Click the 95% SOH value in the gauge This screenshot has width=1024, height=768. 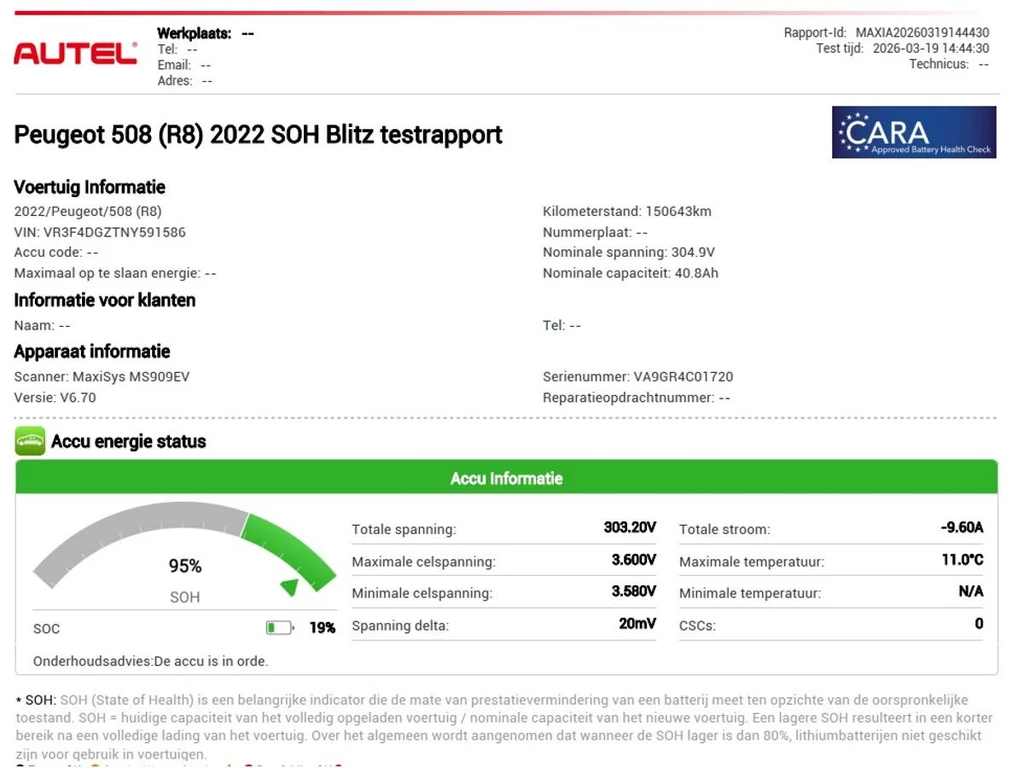185,566
